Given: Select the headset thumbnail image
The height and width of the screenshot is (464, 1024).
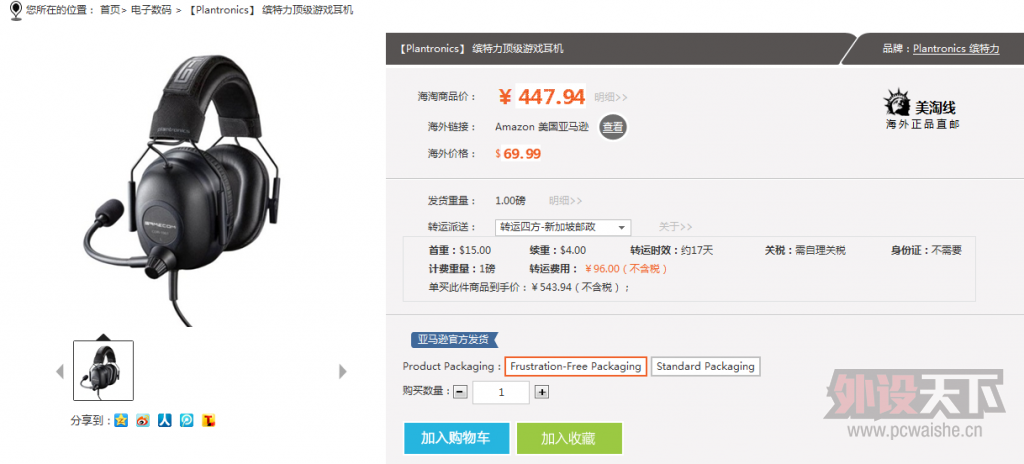Looking at the screenshot, I should (x=103, y=370).
